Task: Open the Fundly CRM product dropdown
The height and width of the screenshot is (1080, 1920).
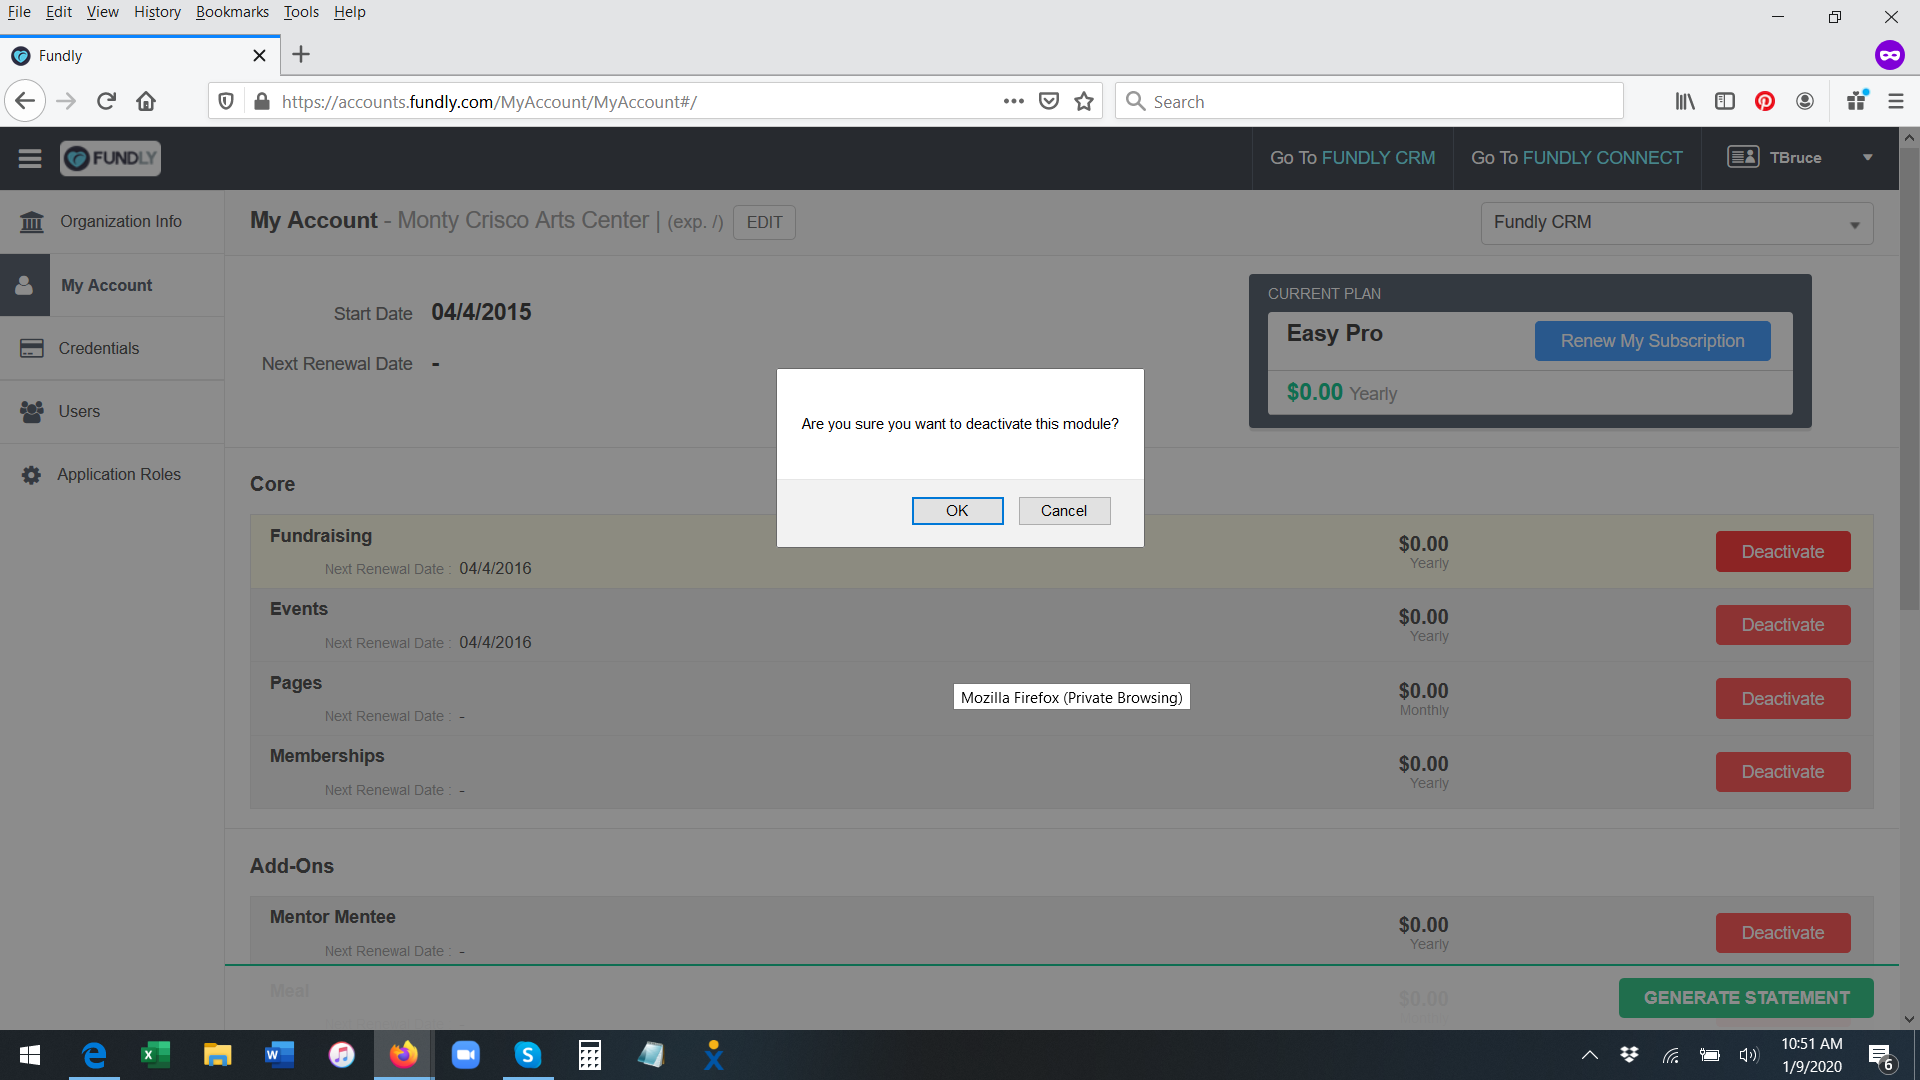Action: [x=1677, y=223]
